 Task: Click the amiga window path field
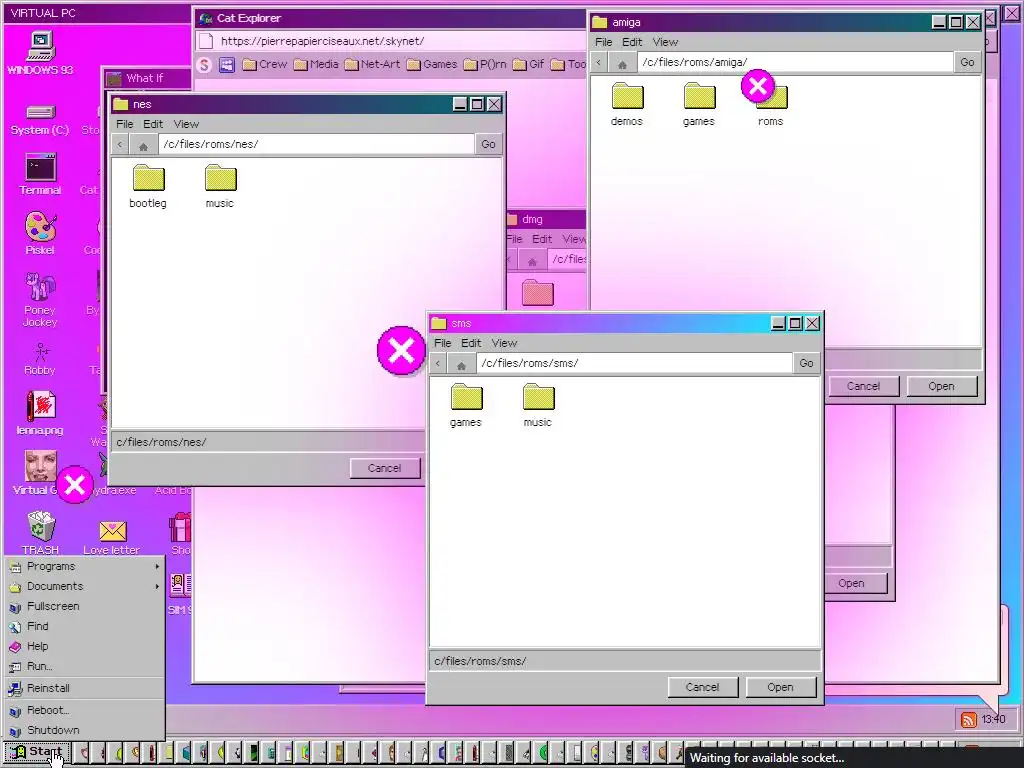coord(795,63)
